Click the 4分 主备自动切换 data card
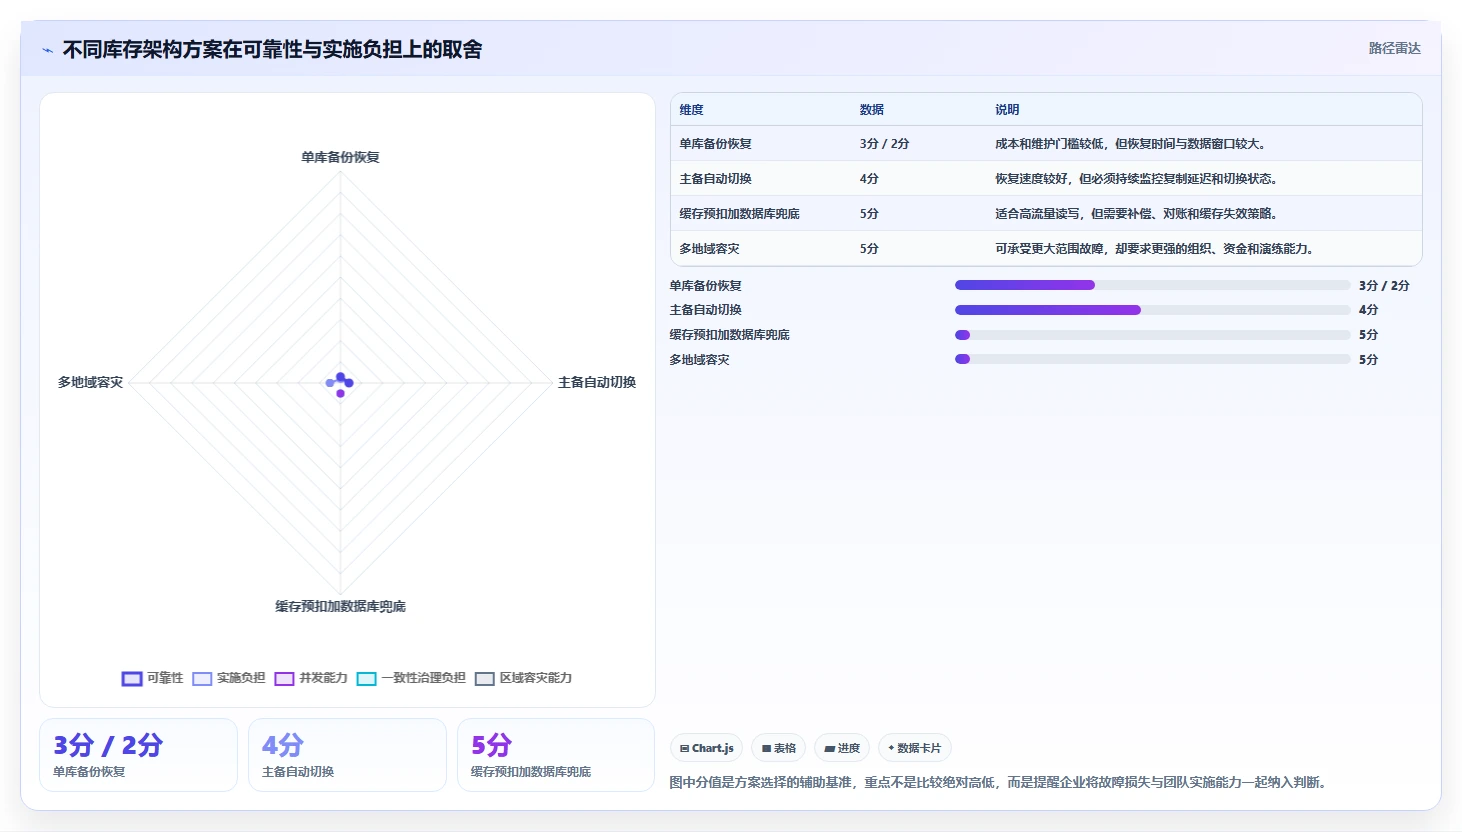 pyautogui.click(x=347, y=755)
